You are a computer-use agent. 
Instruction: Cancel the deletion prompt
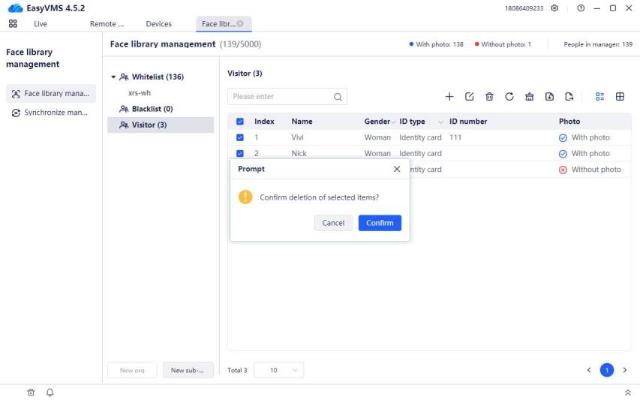pos(333,223)
